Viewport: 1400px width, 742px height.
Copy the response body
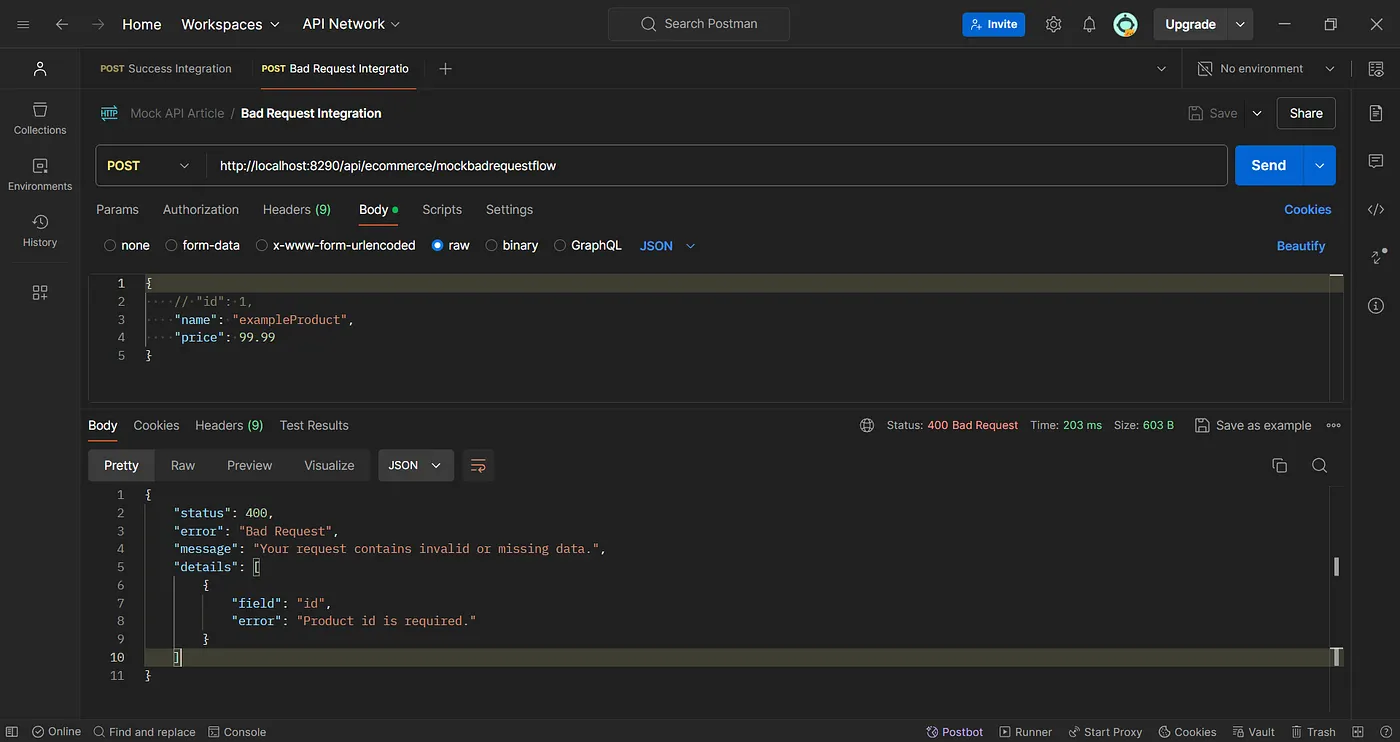coord(1279,465)
